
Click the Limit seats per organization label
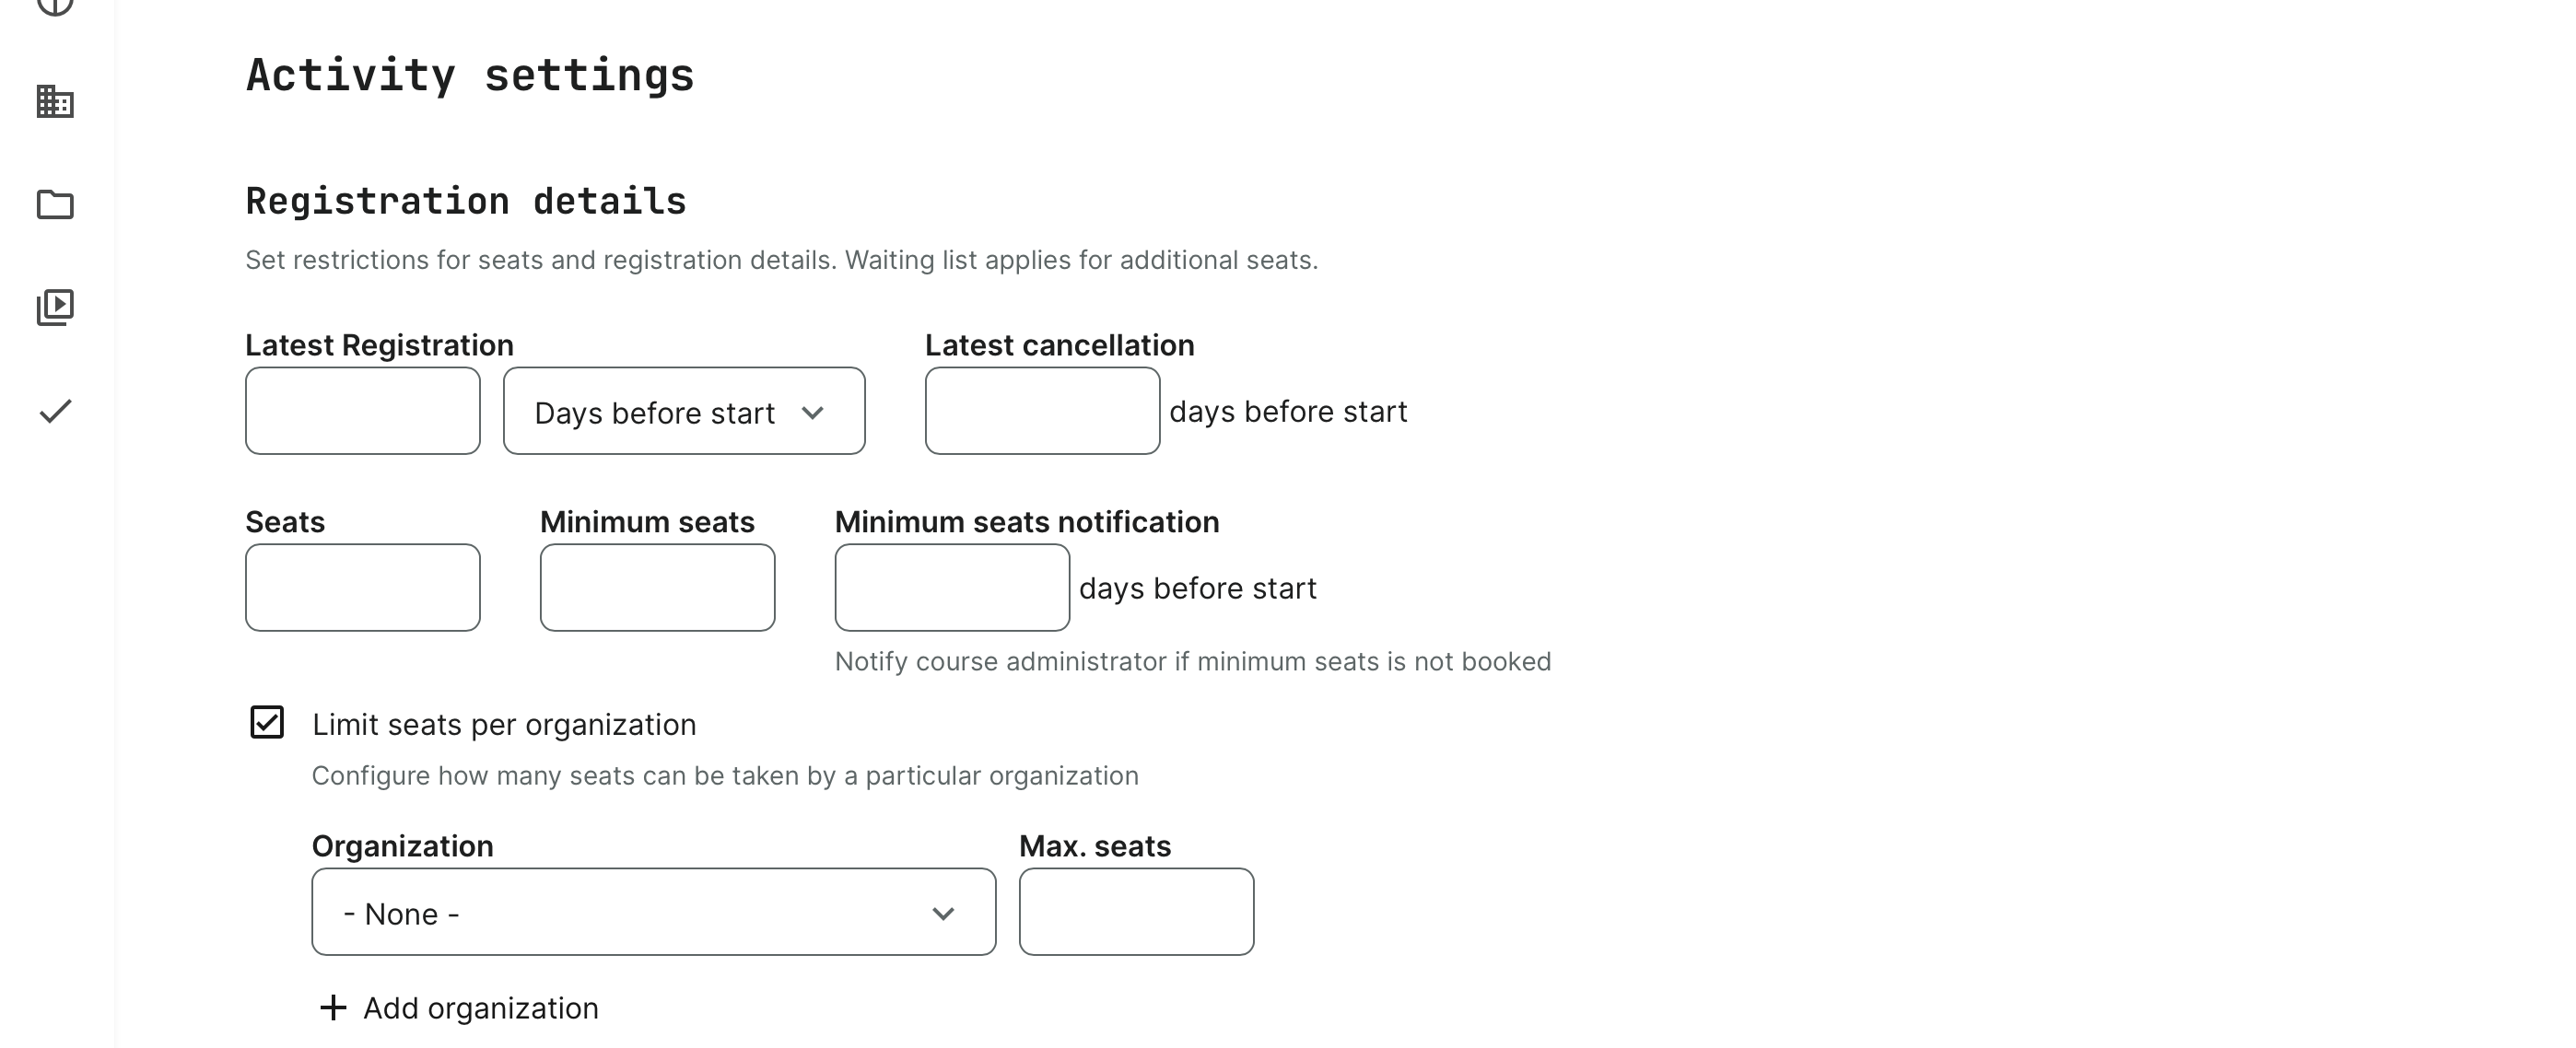(x=504, y=724)
